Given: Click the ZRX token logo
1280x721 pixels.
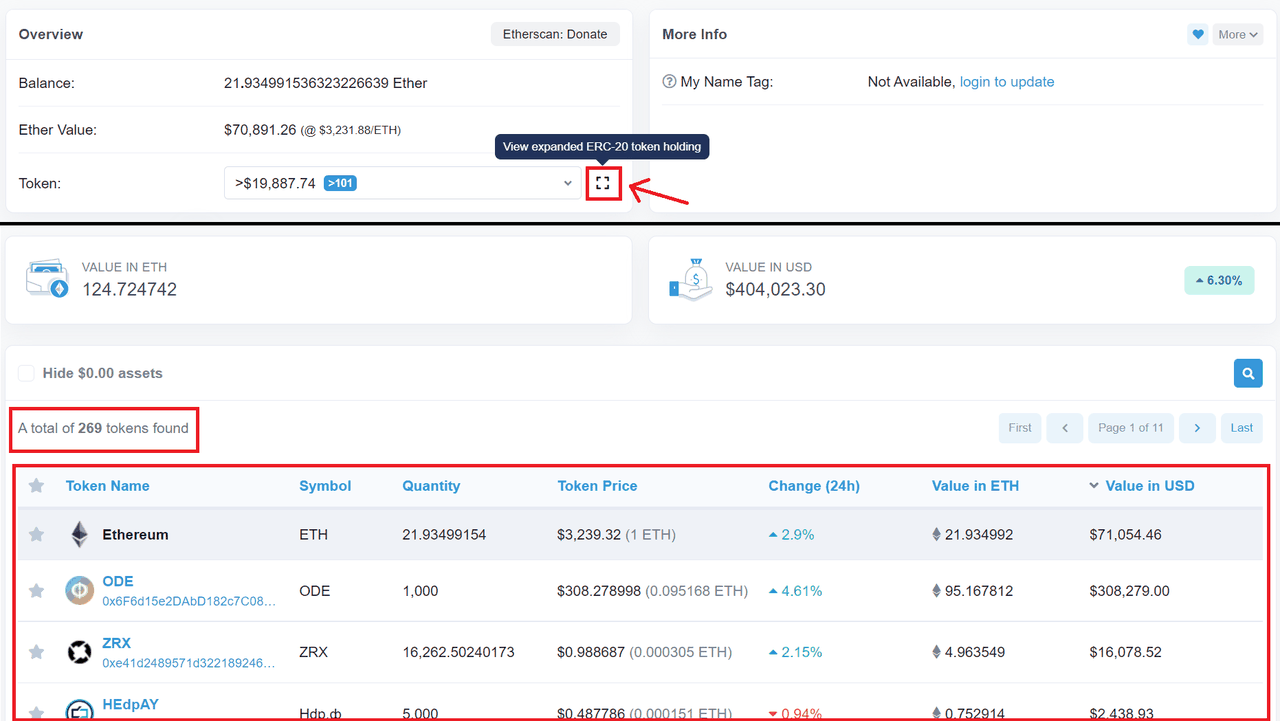Looking at the screenshot, I should coord(79,651).
